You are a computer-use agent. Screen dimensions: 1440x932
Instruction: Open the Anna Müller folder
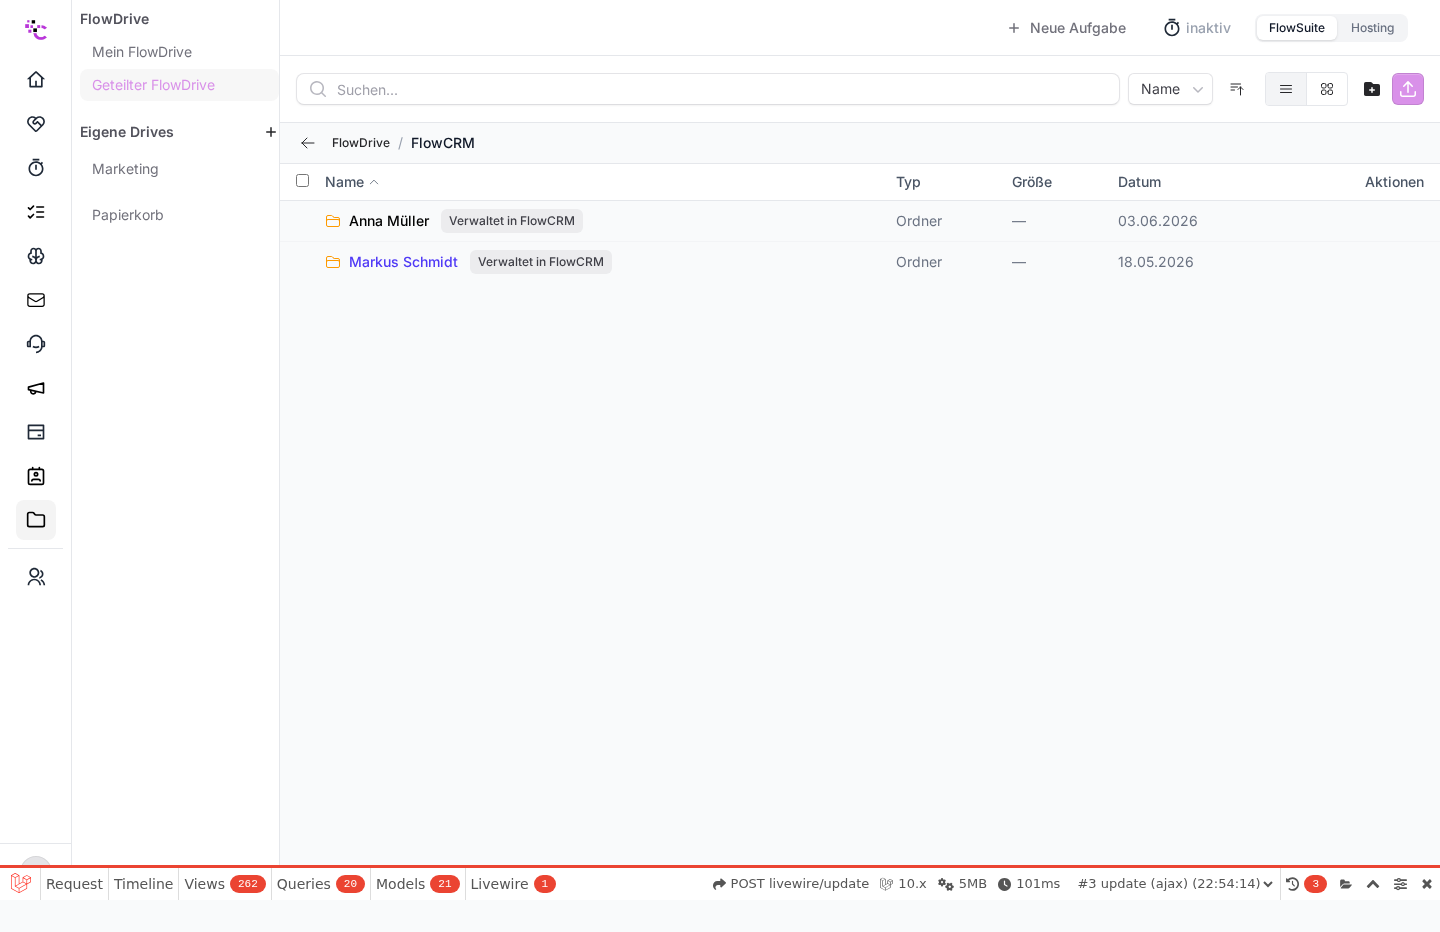[389, 221]
